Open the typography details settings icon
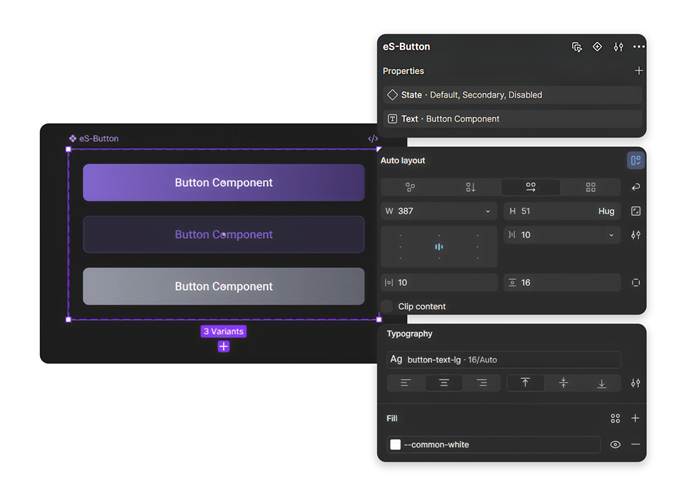687x496 pixels. (x=635, y=383)
